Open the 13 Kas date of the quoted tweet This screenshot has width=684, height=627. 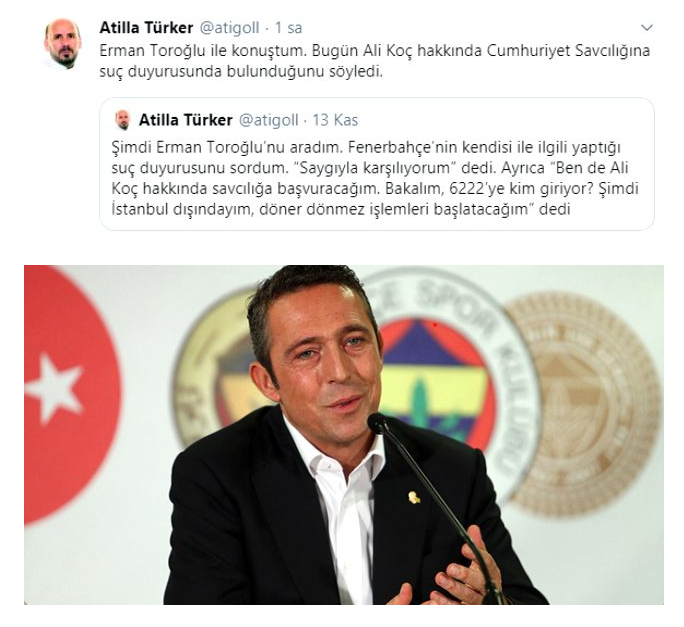pos(335,120)
